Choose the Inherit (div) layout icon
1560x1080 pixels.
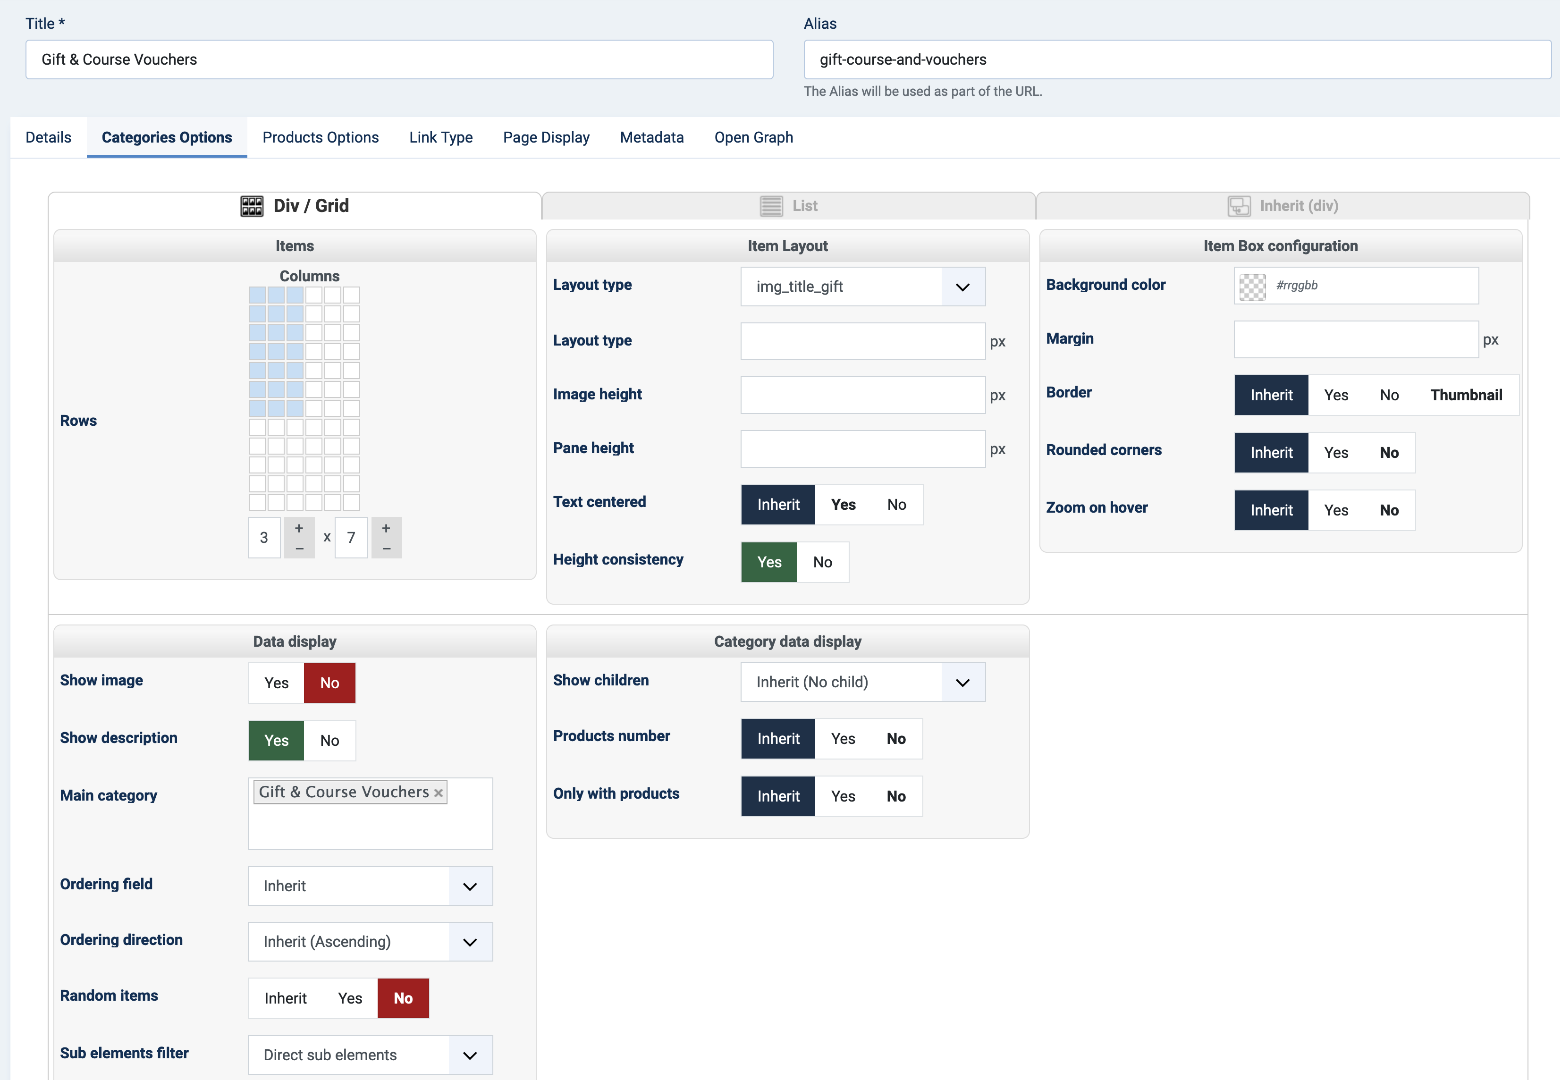1239,206
